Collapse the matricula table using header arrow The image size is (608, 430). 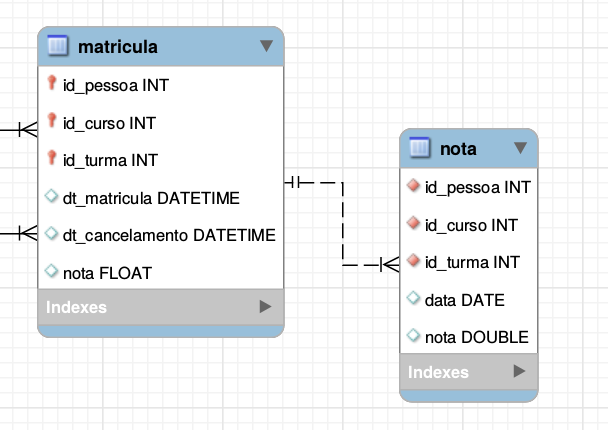tap(266, 46)
